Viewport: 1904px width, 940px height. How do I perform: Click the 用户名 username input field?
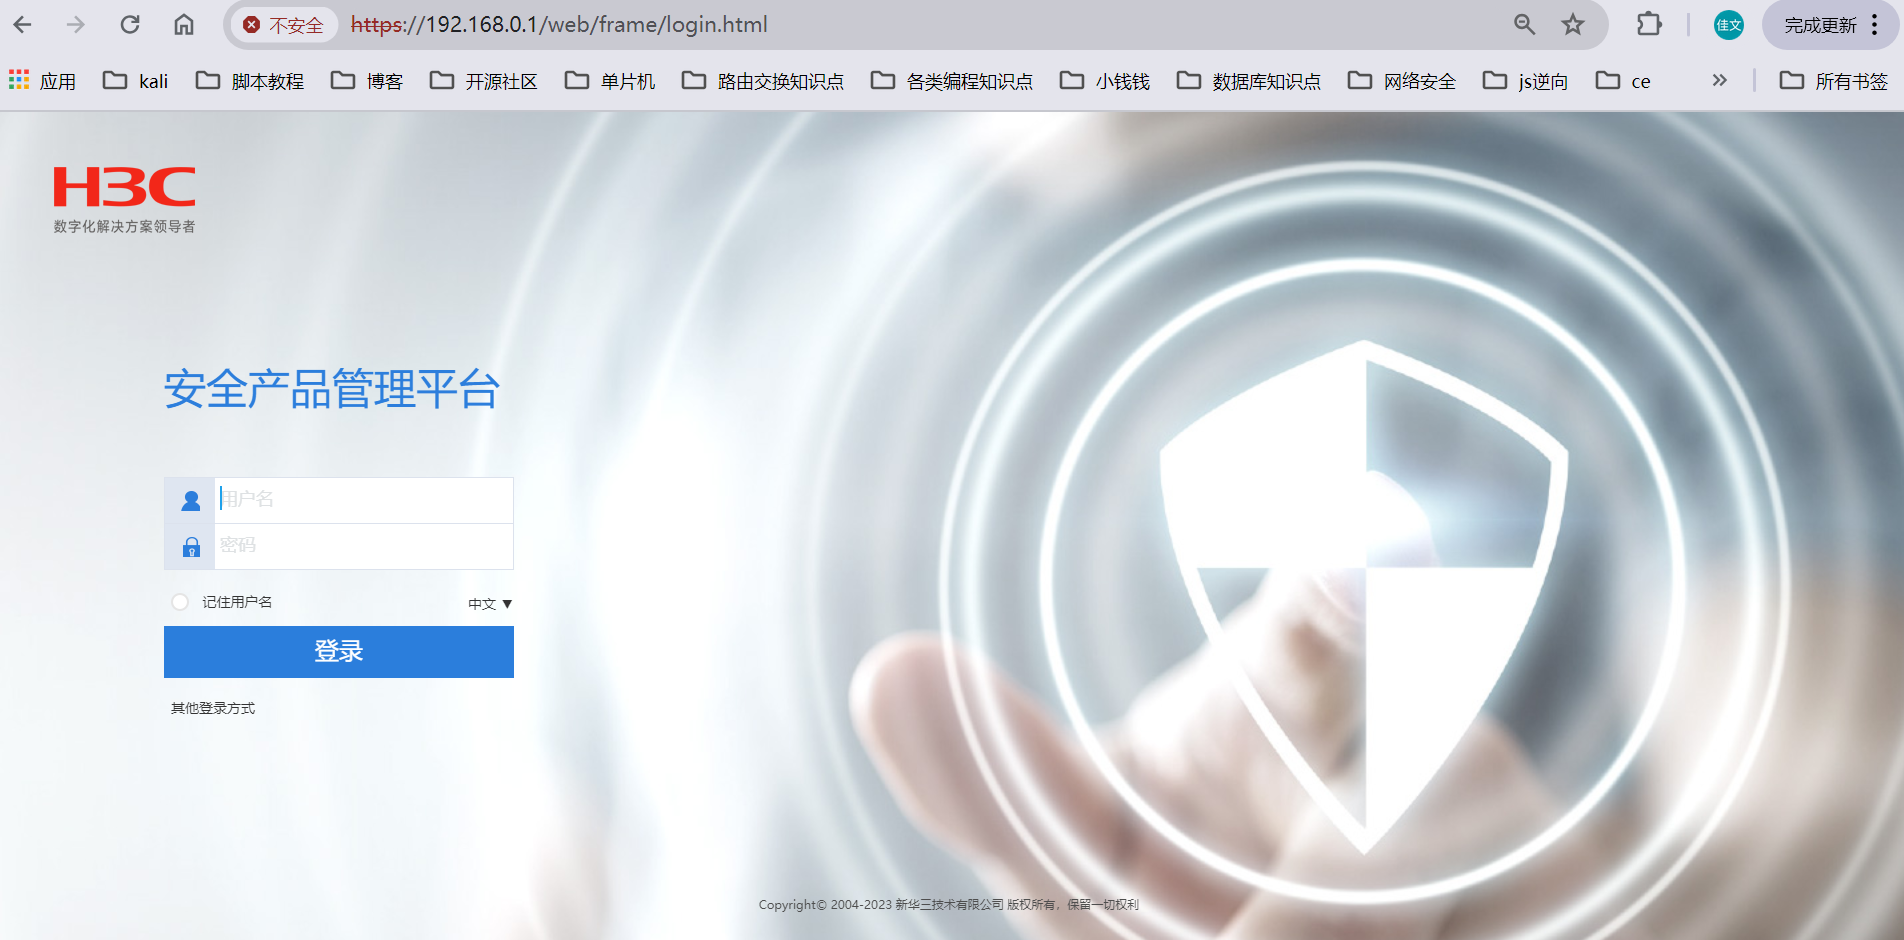click(364, 500)
